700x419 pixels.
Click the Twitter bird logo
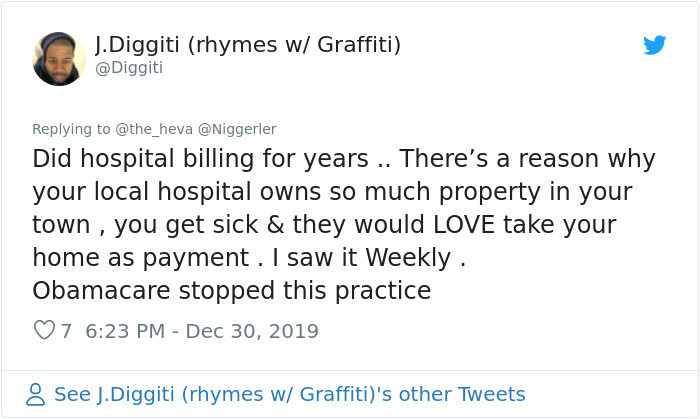coord(654,45)
